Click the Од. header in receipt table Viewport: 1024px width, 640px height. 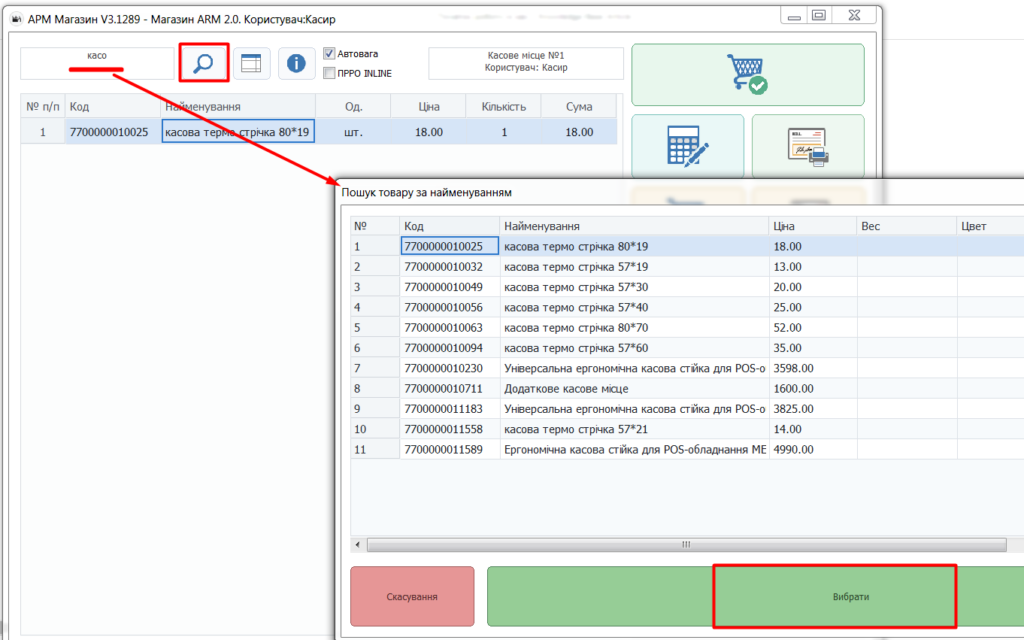click(x=353, y=106)
